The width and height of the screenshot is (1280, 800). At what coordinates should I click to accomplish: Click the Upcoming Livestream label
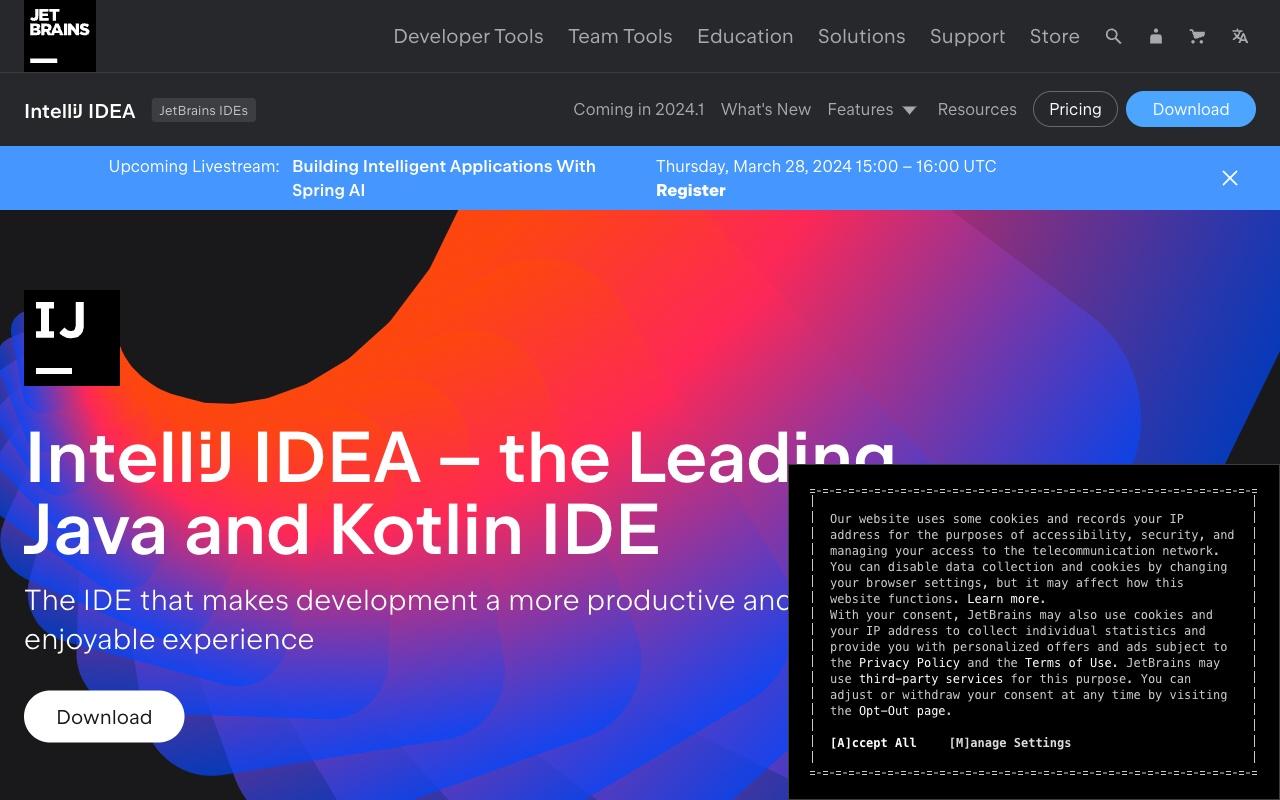[194, 166]
